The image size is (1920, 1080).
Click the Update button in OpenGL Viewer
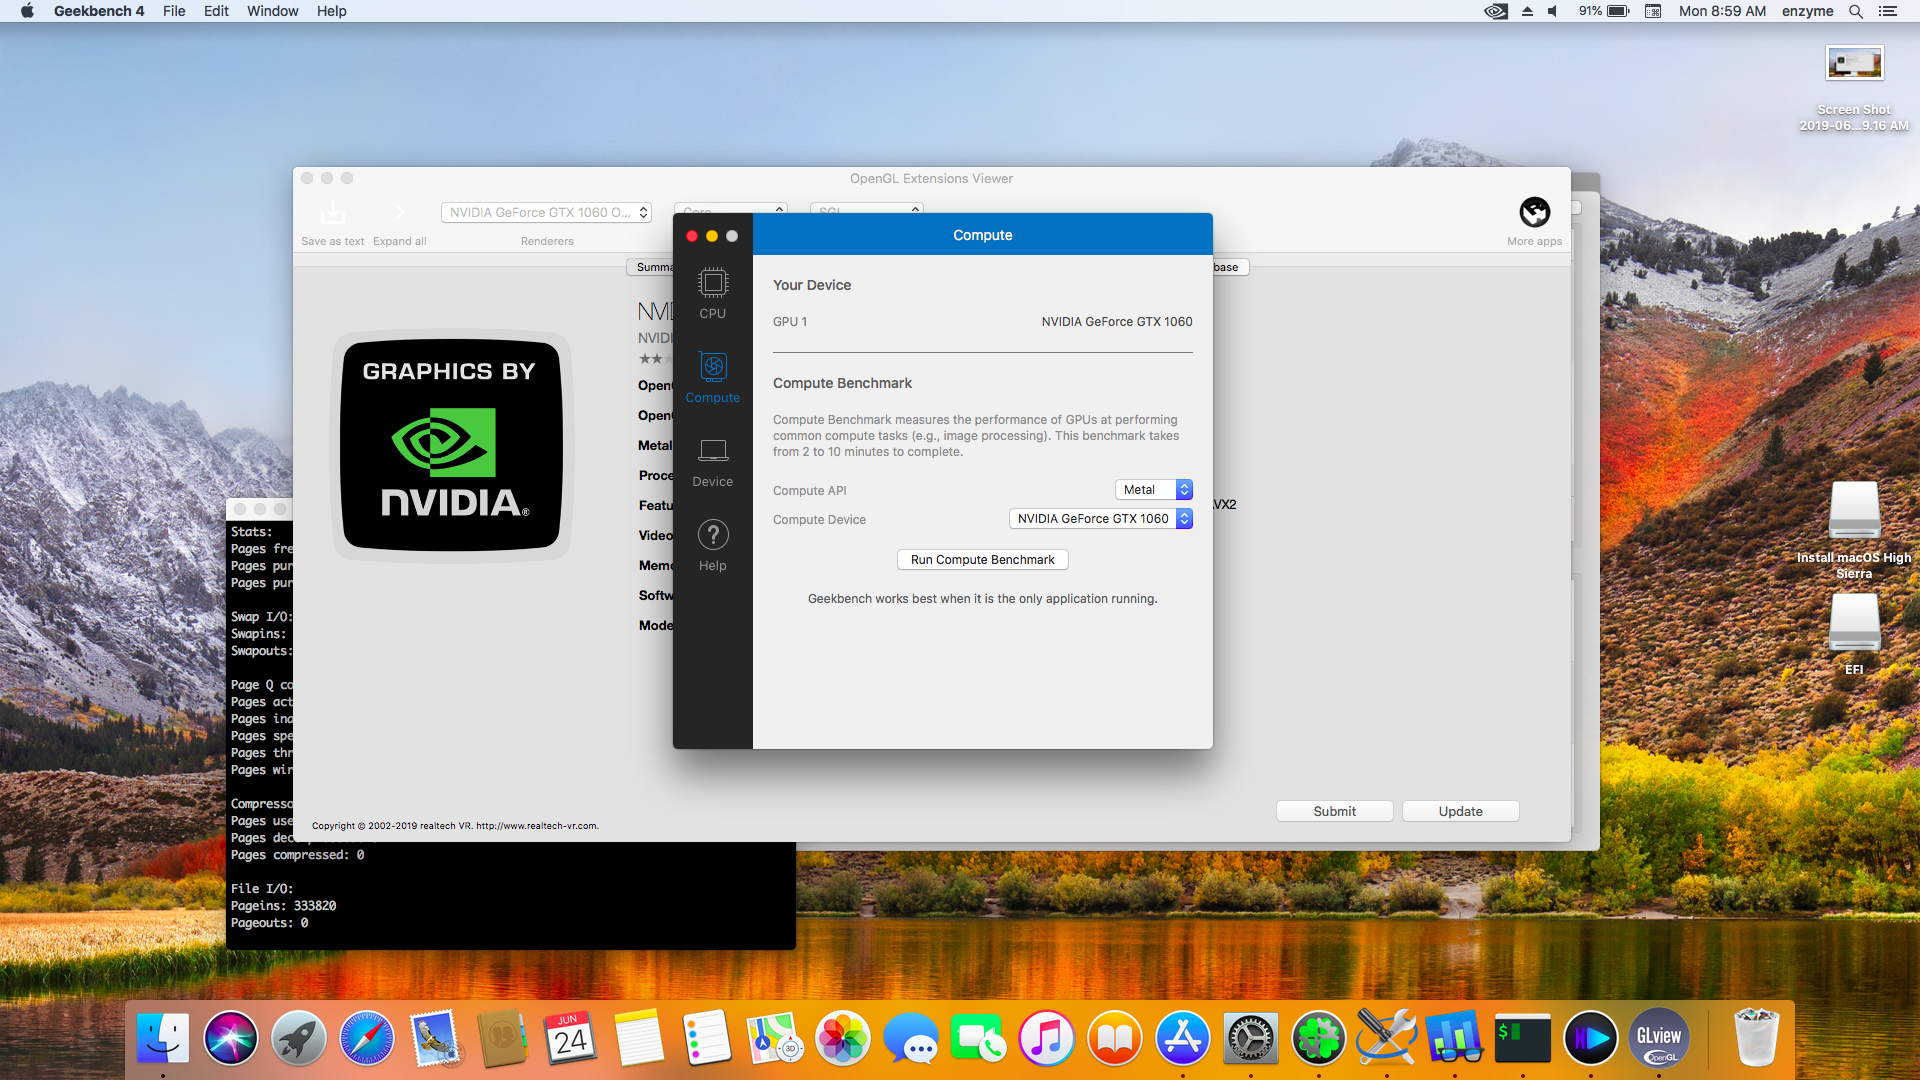(1460, 810)
